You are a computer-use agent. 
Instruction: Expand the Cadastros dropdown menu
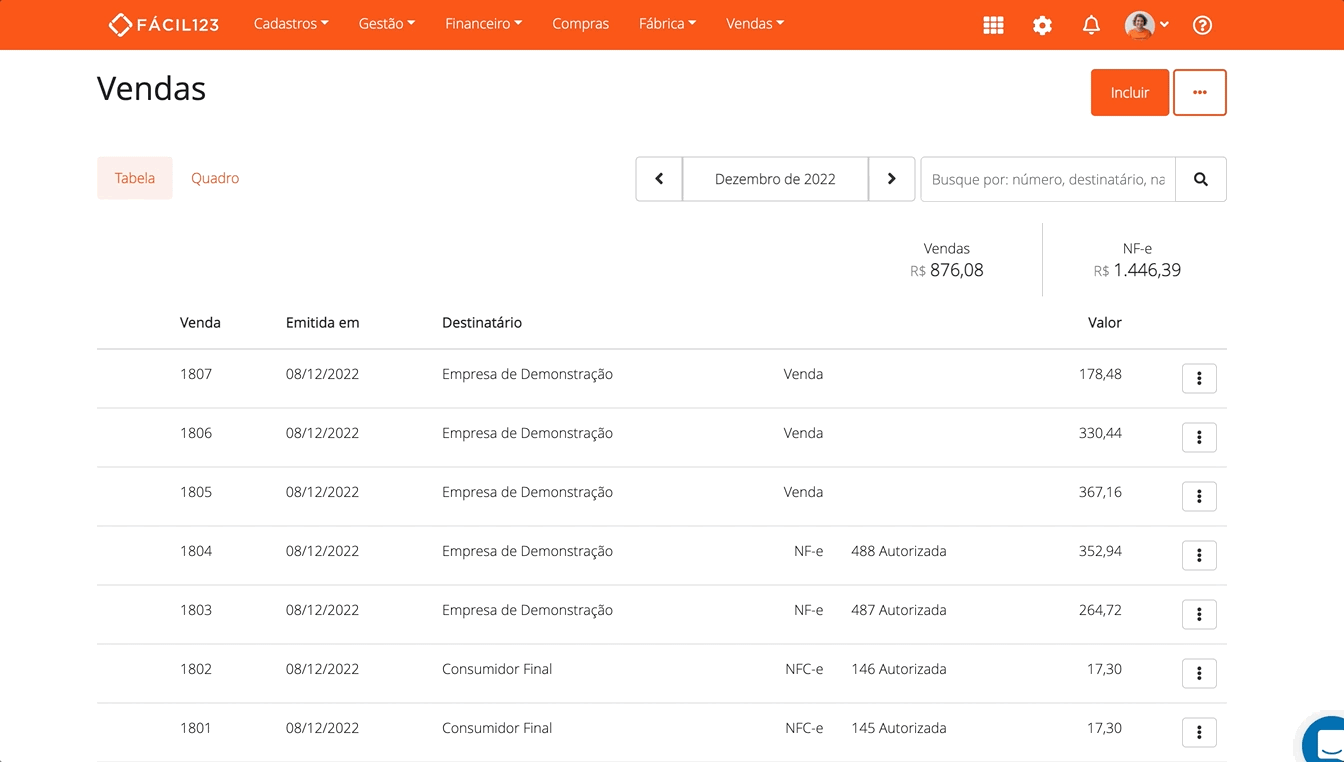pos(290,24)
